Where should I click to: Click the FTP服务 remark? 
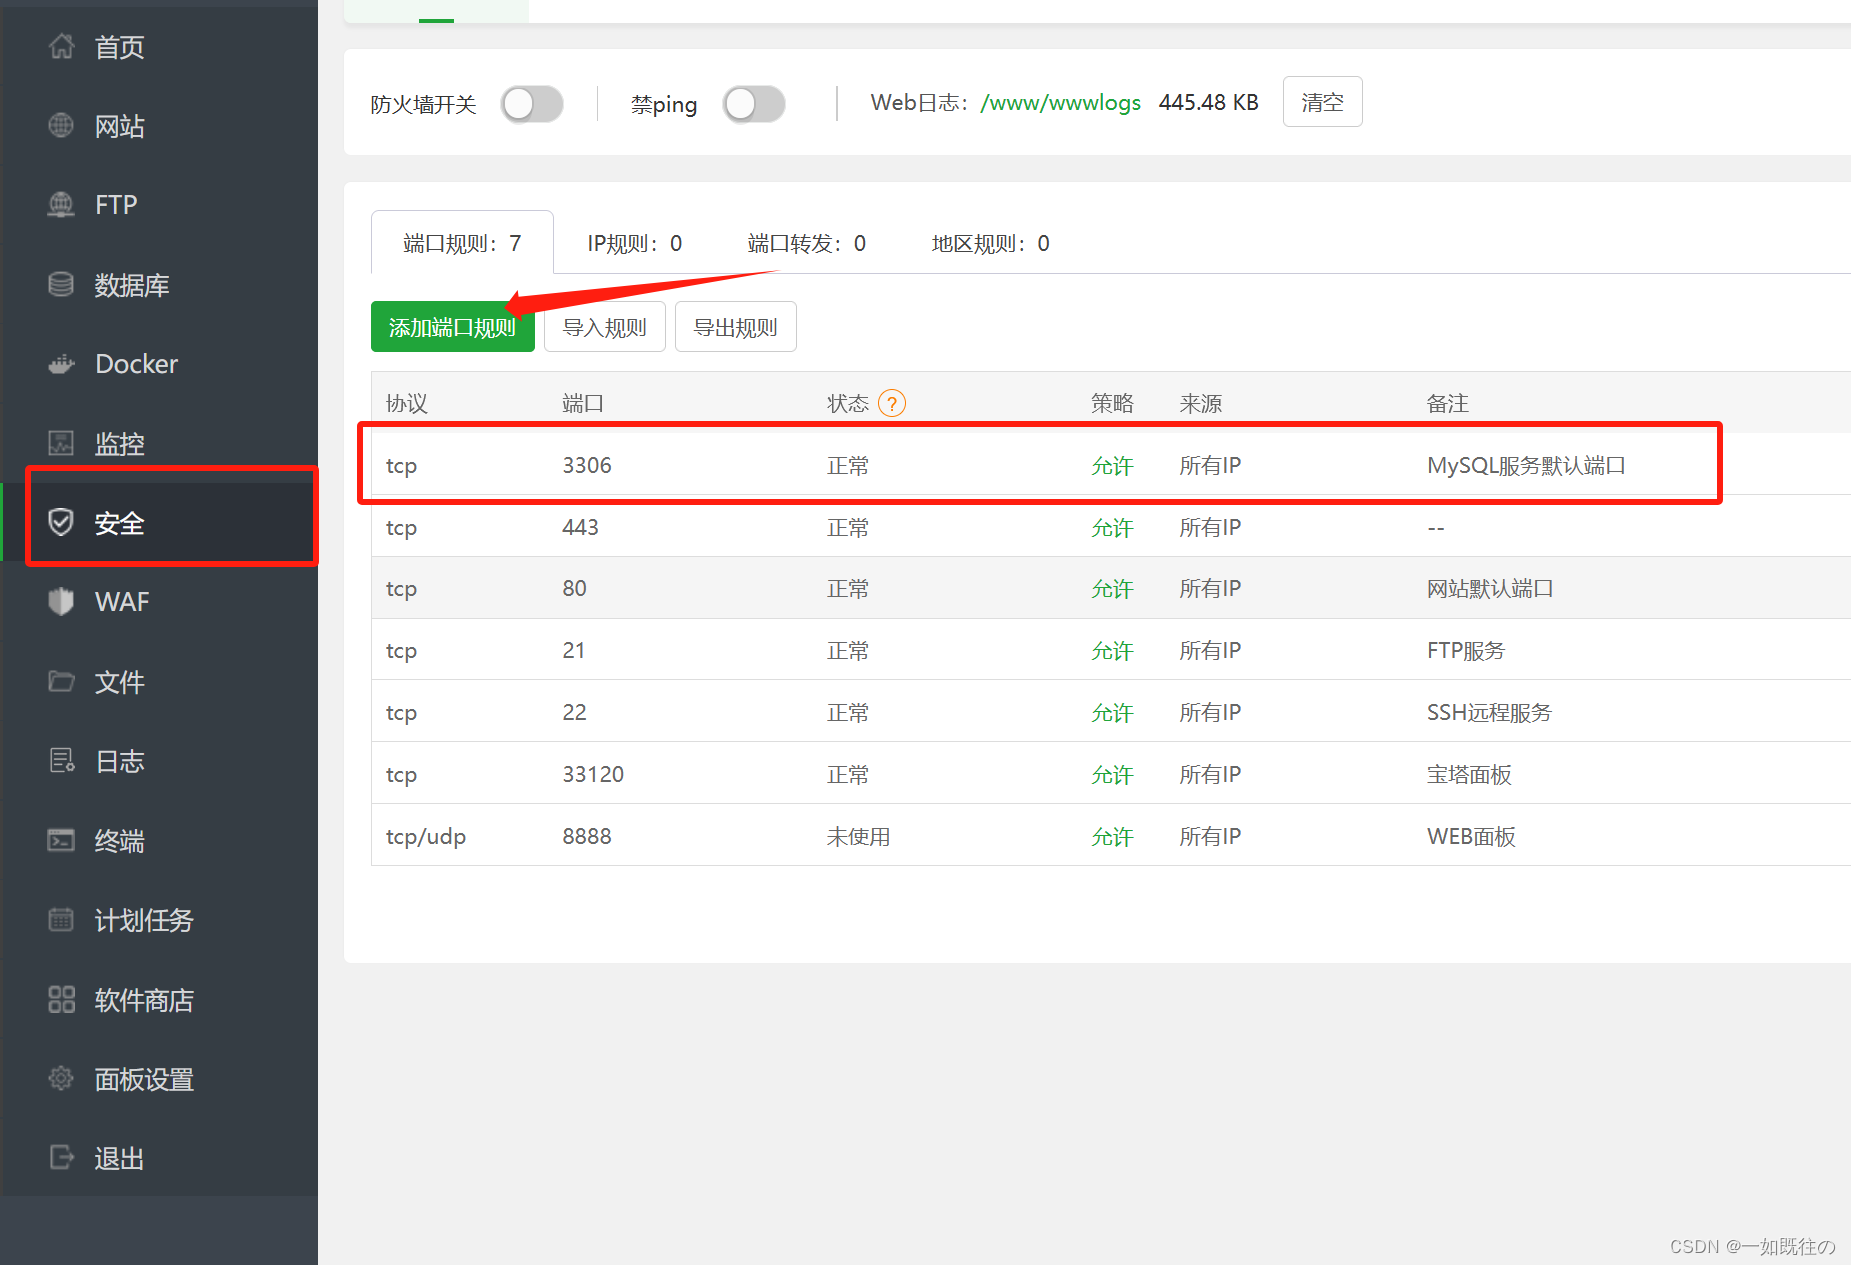pyautogui.click(x=1466, y=650)
